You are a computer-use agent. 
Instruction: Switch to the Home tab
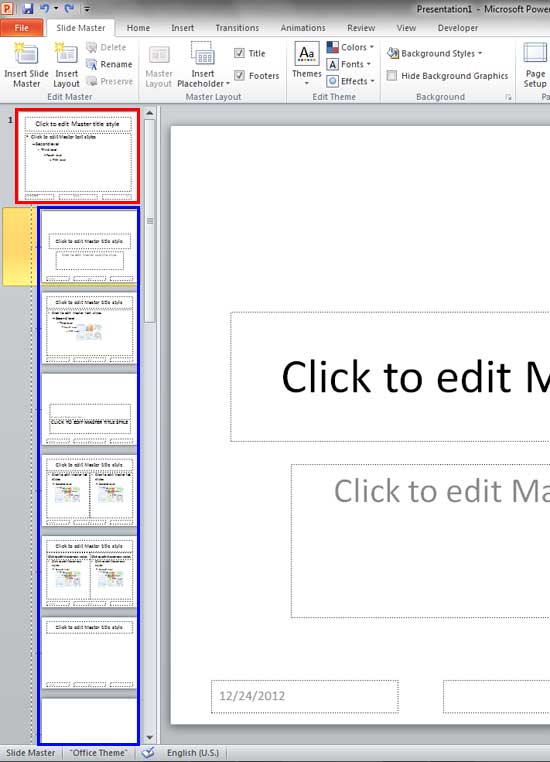(138, 28)
